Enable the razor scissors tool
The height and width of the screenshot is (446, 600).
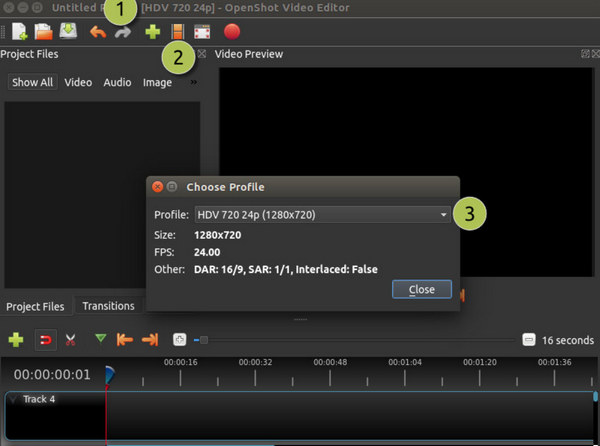70,340
